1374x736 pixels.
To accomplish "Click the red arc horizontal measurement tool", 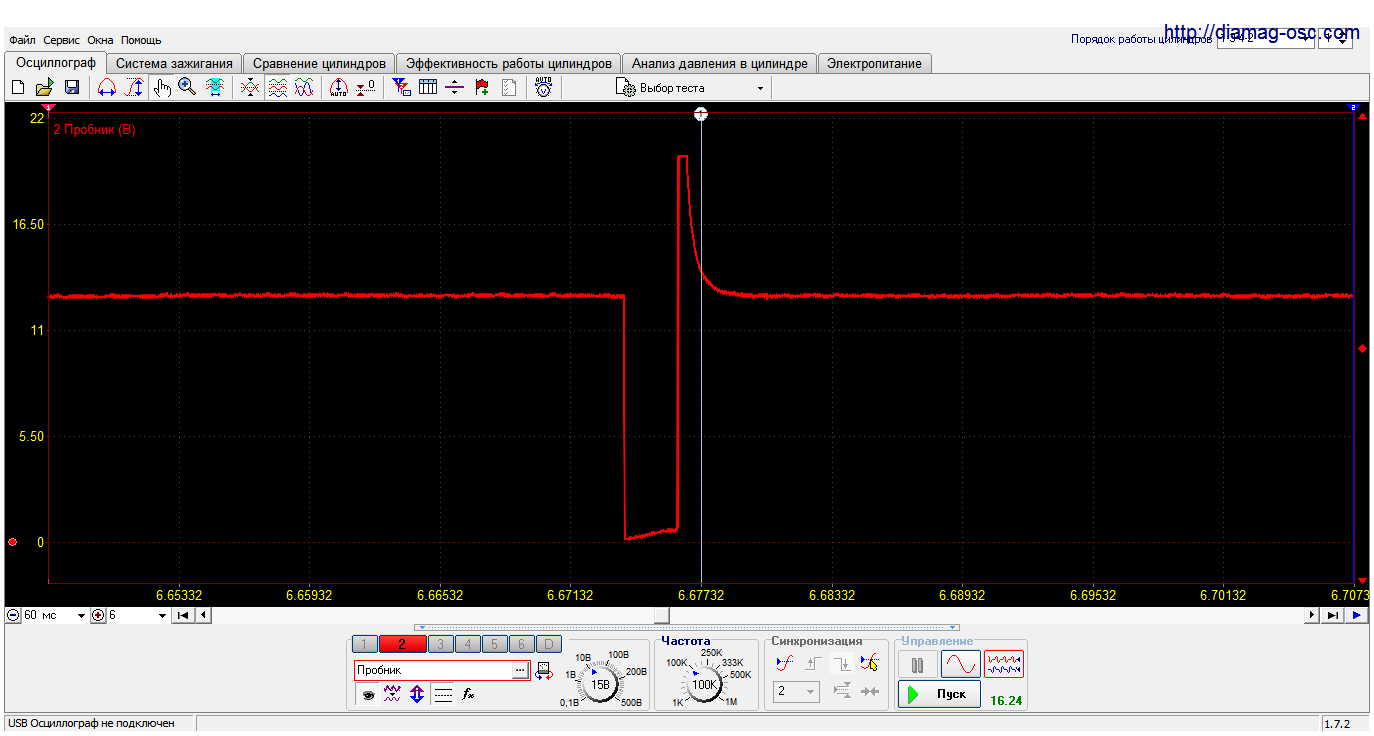I will pyautogui.click(x=107, y=88).
